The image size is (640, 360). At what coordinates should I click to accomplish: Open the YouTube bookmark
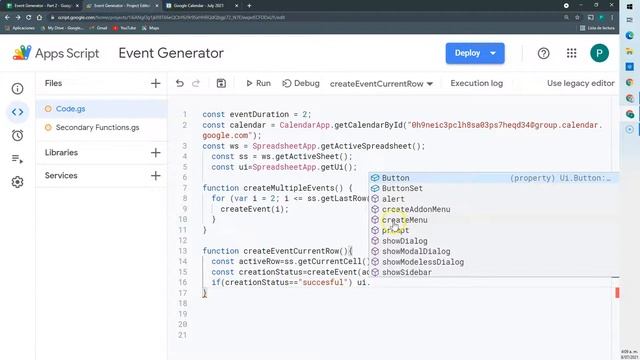(x=124, y=28)
